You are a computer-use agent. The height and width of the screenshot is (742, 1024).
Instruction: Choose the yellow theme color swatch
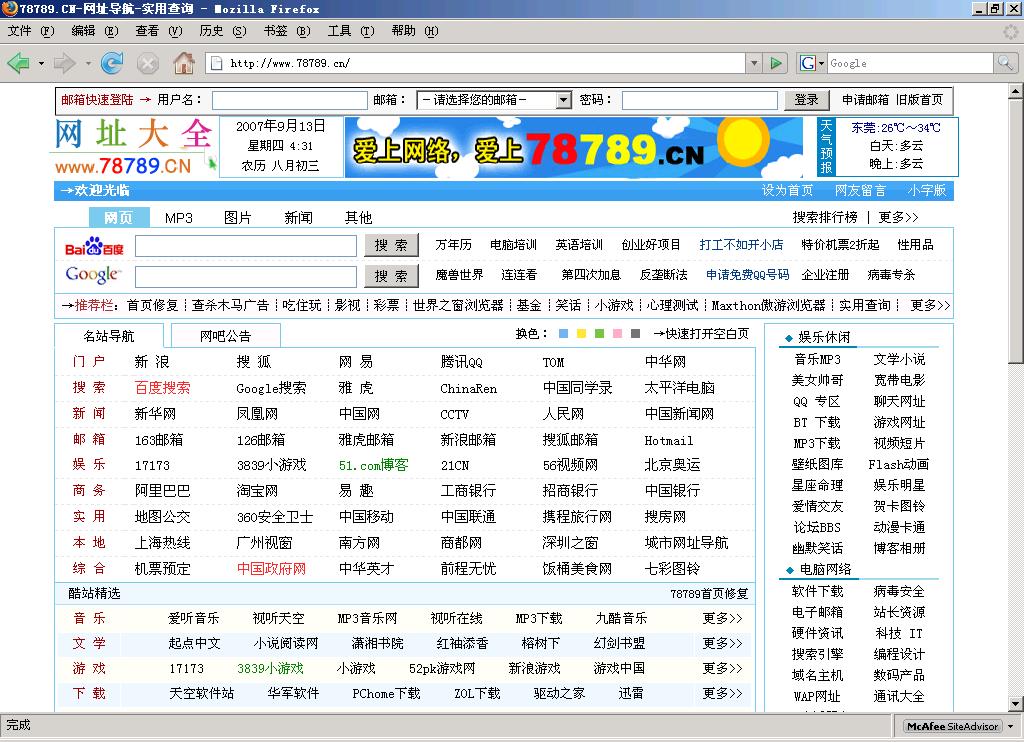[x=581, y=334]
